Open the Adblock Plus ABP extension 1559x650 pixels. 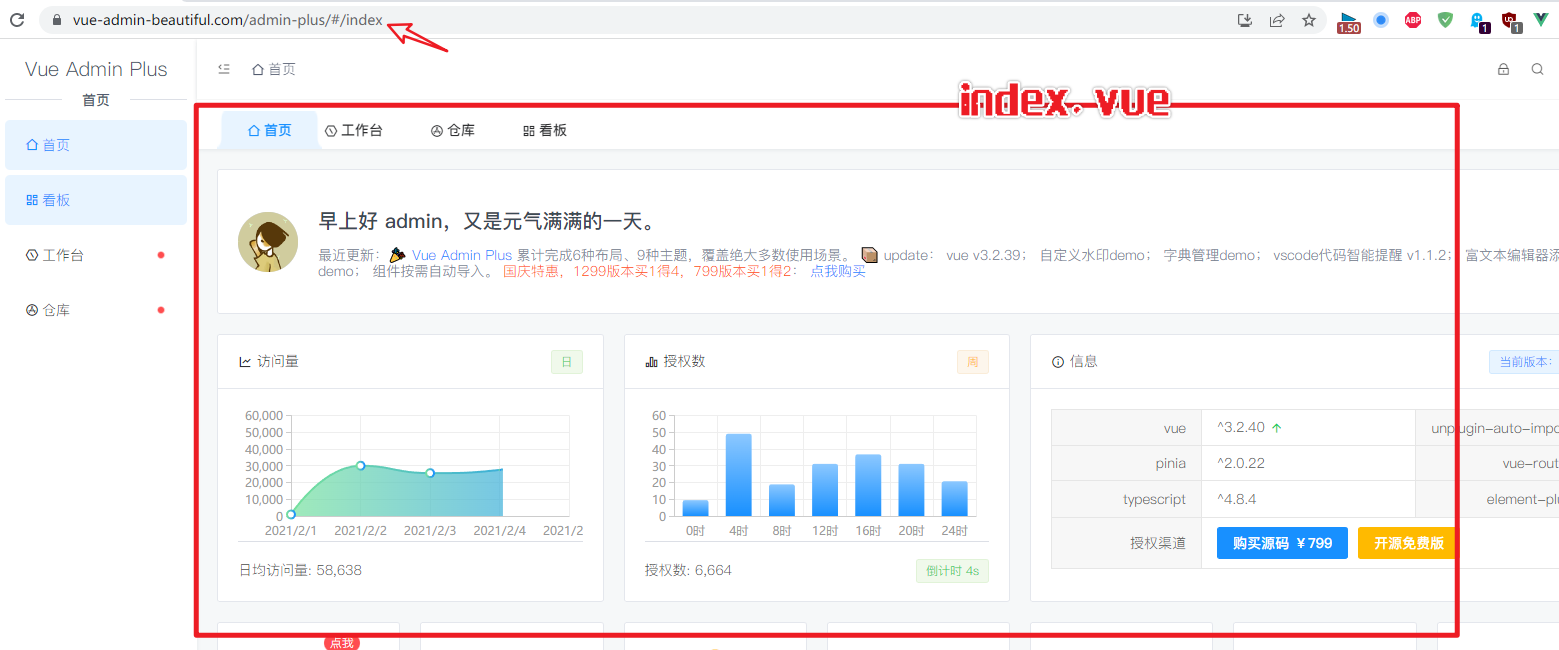[1413, 20]
